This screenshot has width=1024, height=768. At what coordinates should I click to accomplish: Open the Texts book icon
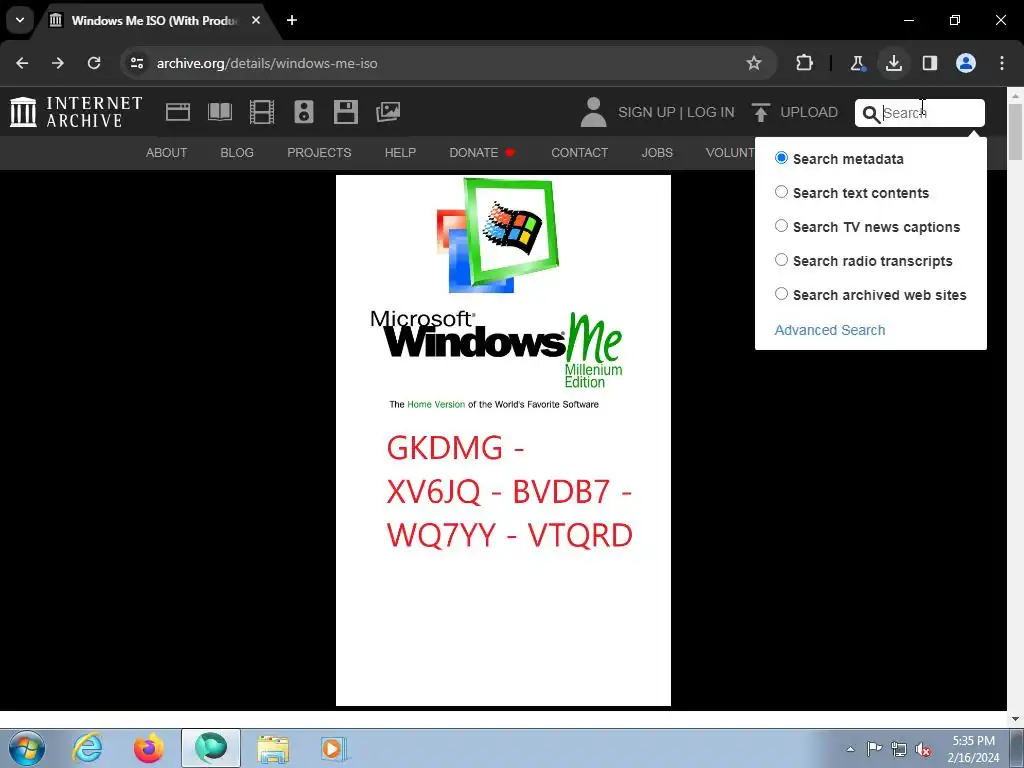[219, 112]
